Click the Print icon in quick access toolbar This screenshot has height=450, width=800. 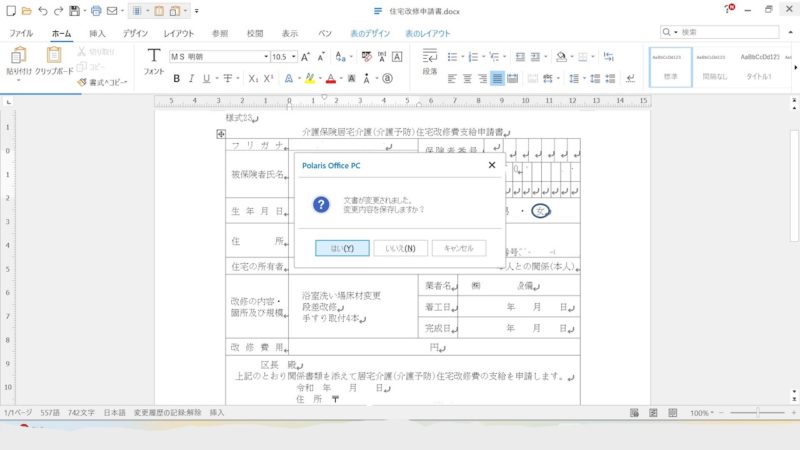pos(96,11)
